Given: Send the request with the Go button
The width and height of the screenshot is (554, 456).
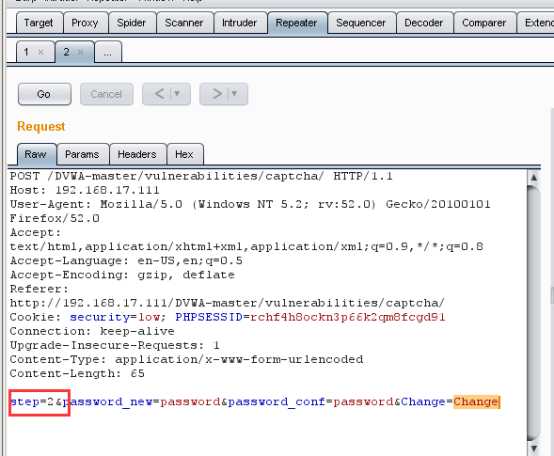Looking at the screenshot, I should [45, 94].
